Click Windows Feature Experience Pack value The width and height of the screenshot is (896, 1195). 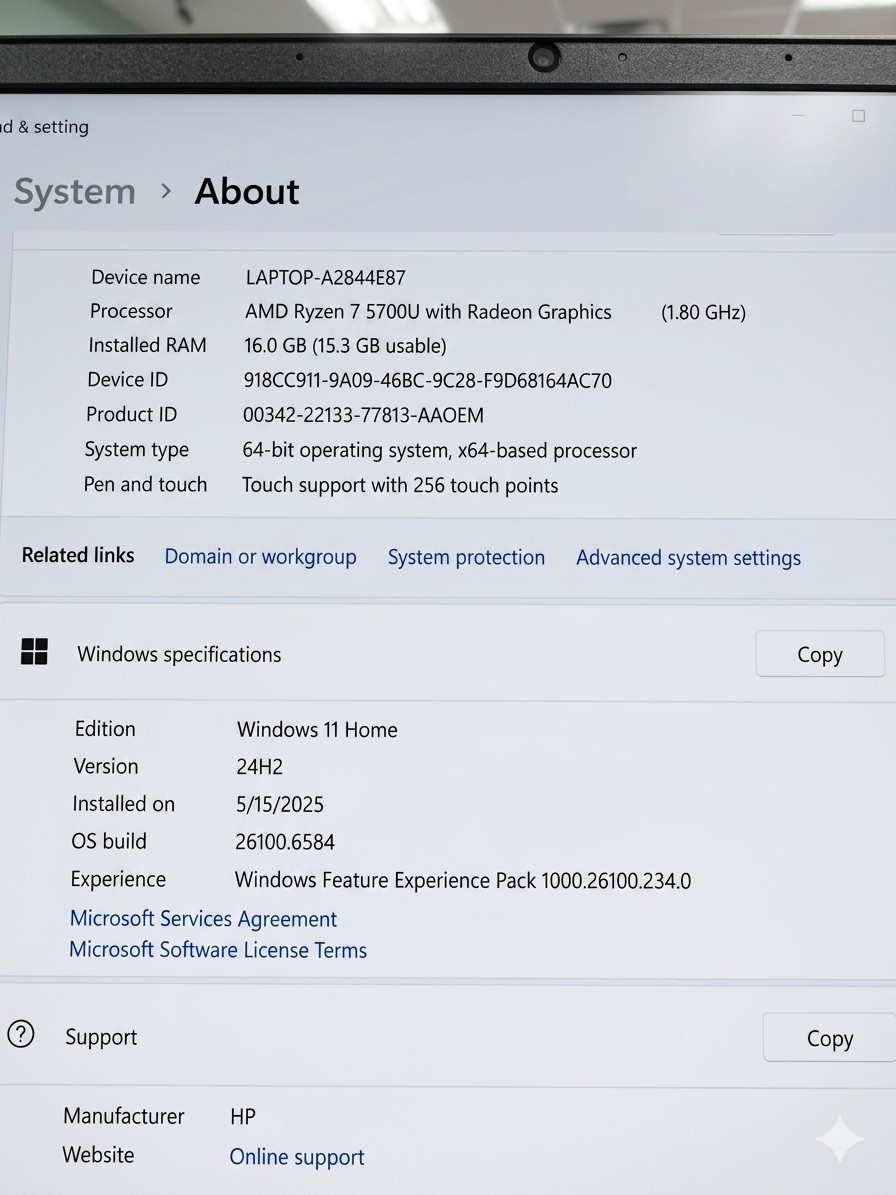pos(462,880)
